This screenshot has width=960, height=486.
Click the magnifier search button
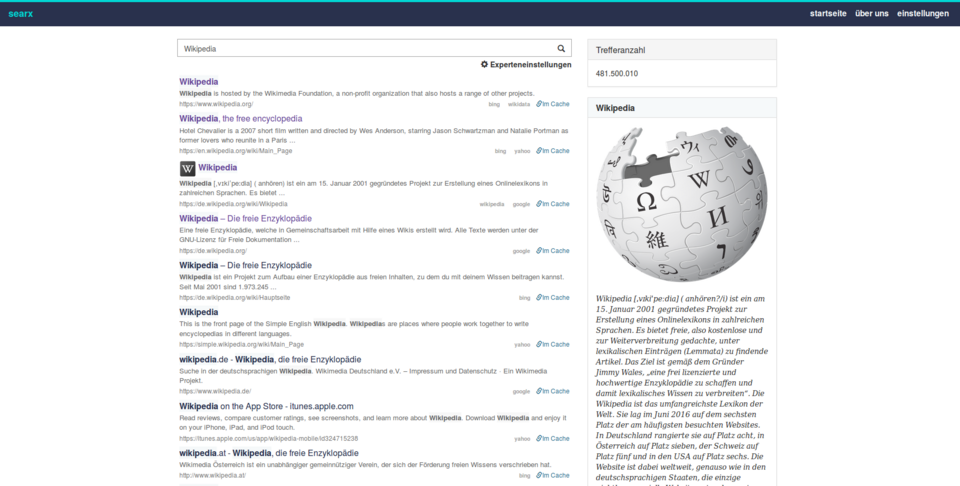pyautogui.click(x=561, y=48)
